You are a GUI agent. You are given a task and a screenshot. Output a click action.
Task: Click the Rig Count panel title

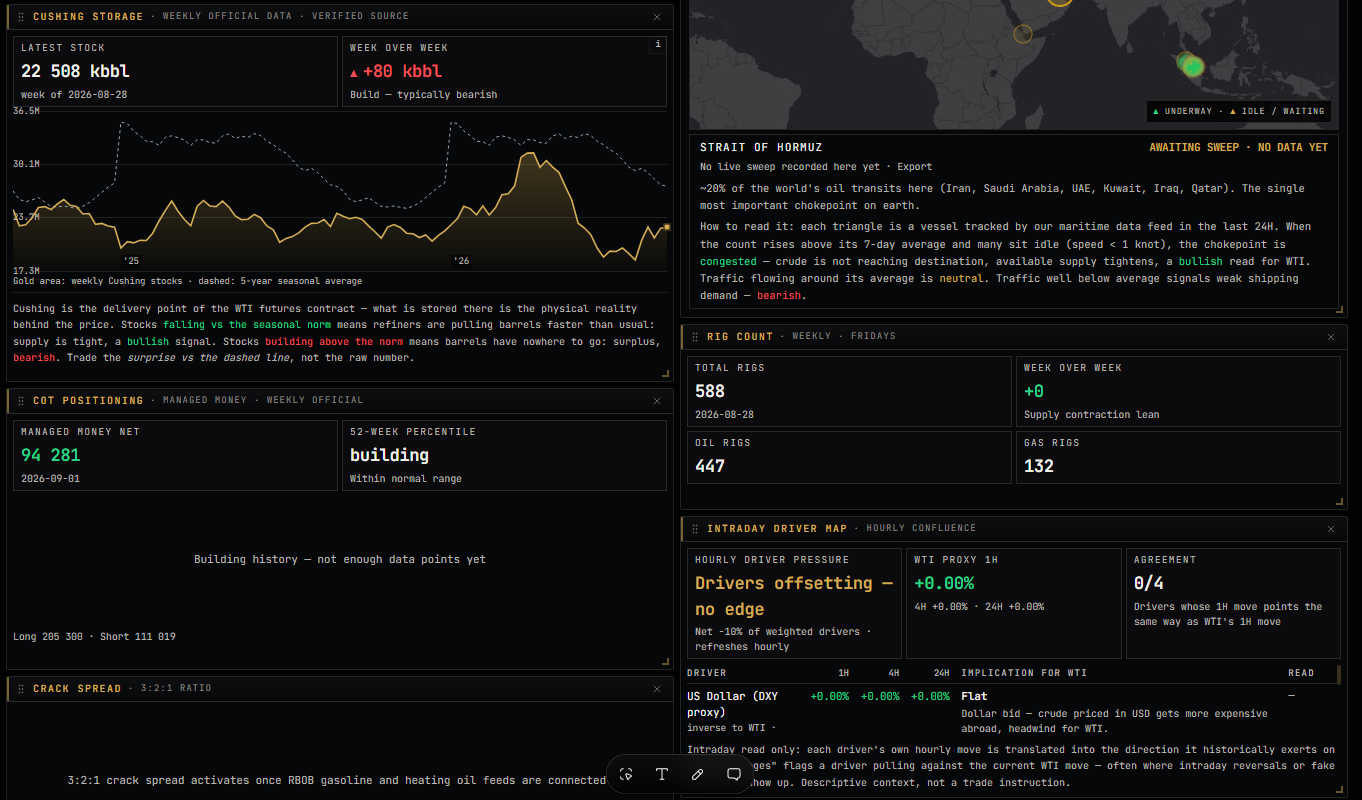740,337
